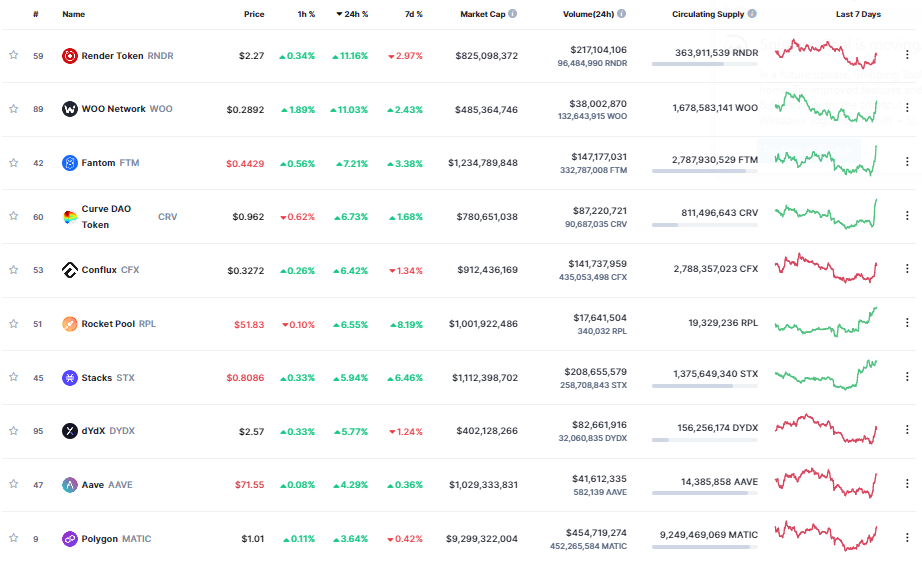This screenshot has width=922, height=561.
Task: Open Render Token row options menu
Action: [907, 55]
